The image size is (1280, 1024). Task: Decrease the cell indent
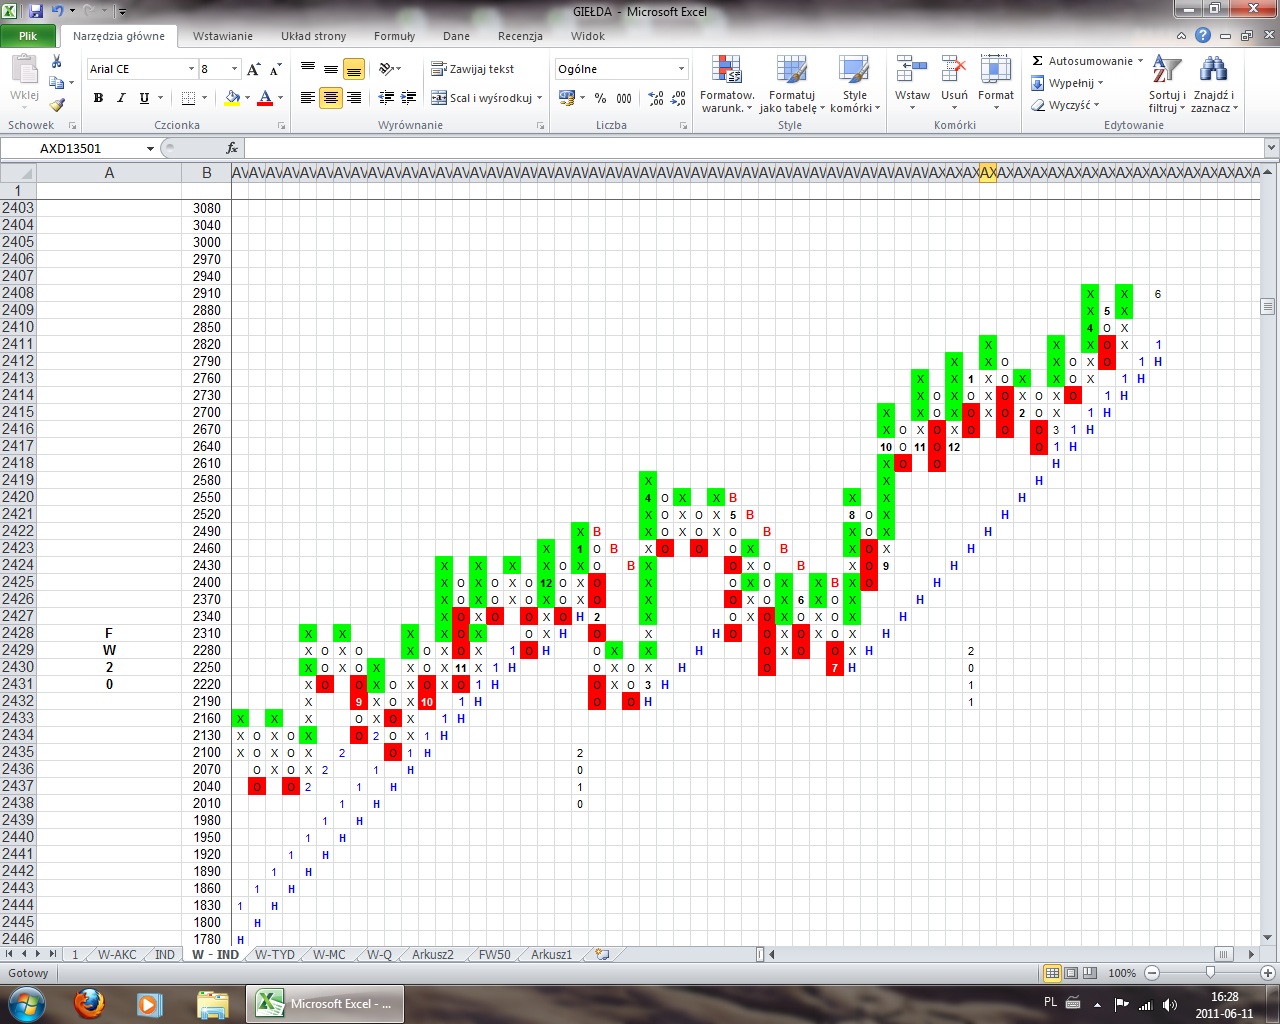tap(387, 98)
